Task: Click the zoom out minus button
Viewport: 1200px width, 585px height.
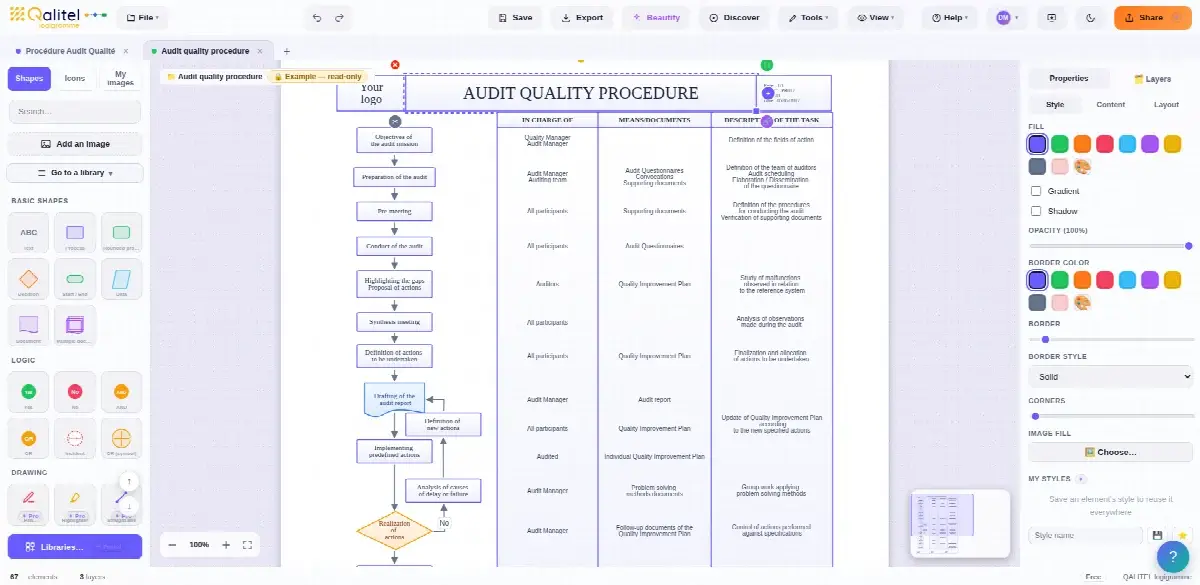Action: (172, 545)
